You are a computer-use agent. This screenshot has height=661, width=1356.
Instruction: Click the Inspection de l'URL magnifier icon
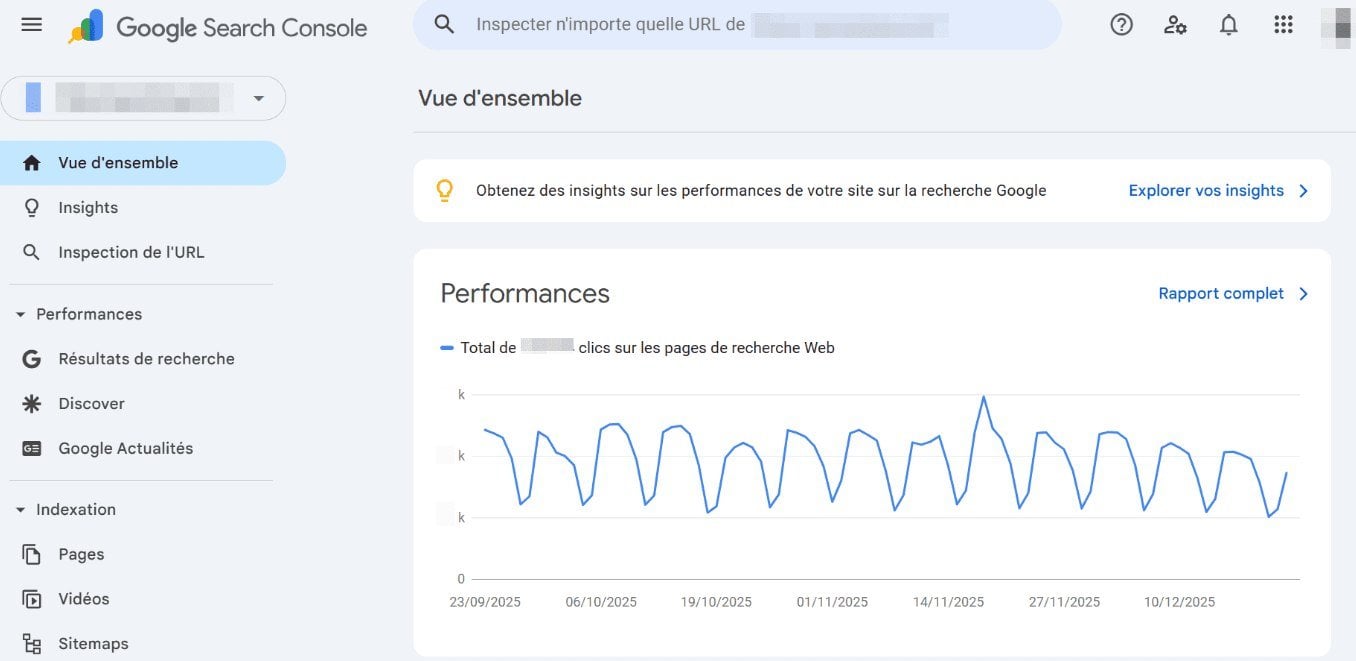pyautogui.click(x=31, y=252)
